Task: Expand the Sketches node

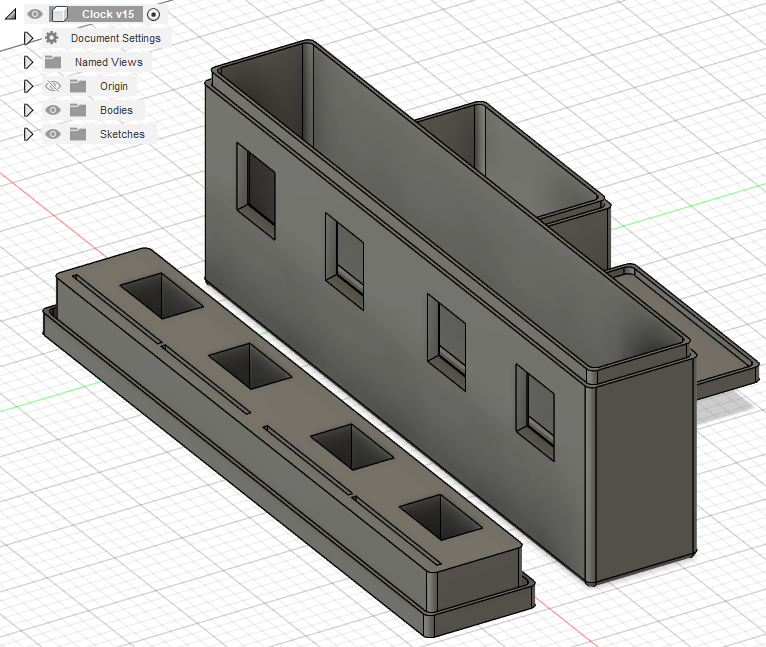Action: (28, 134)
